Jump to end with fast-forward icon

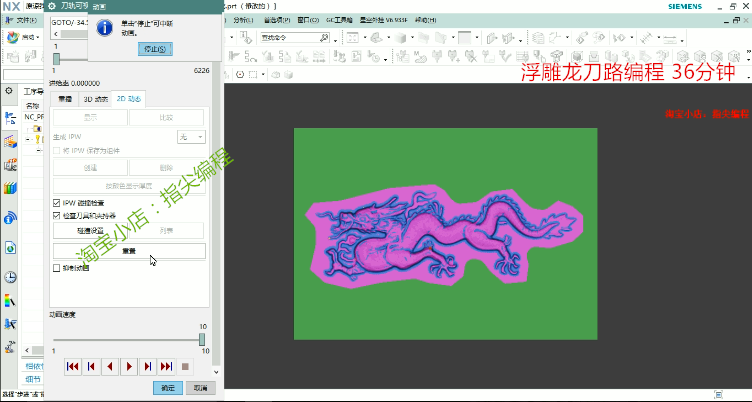[x=166, y=367]
